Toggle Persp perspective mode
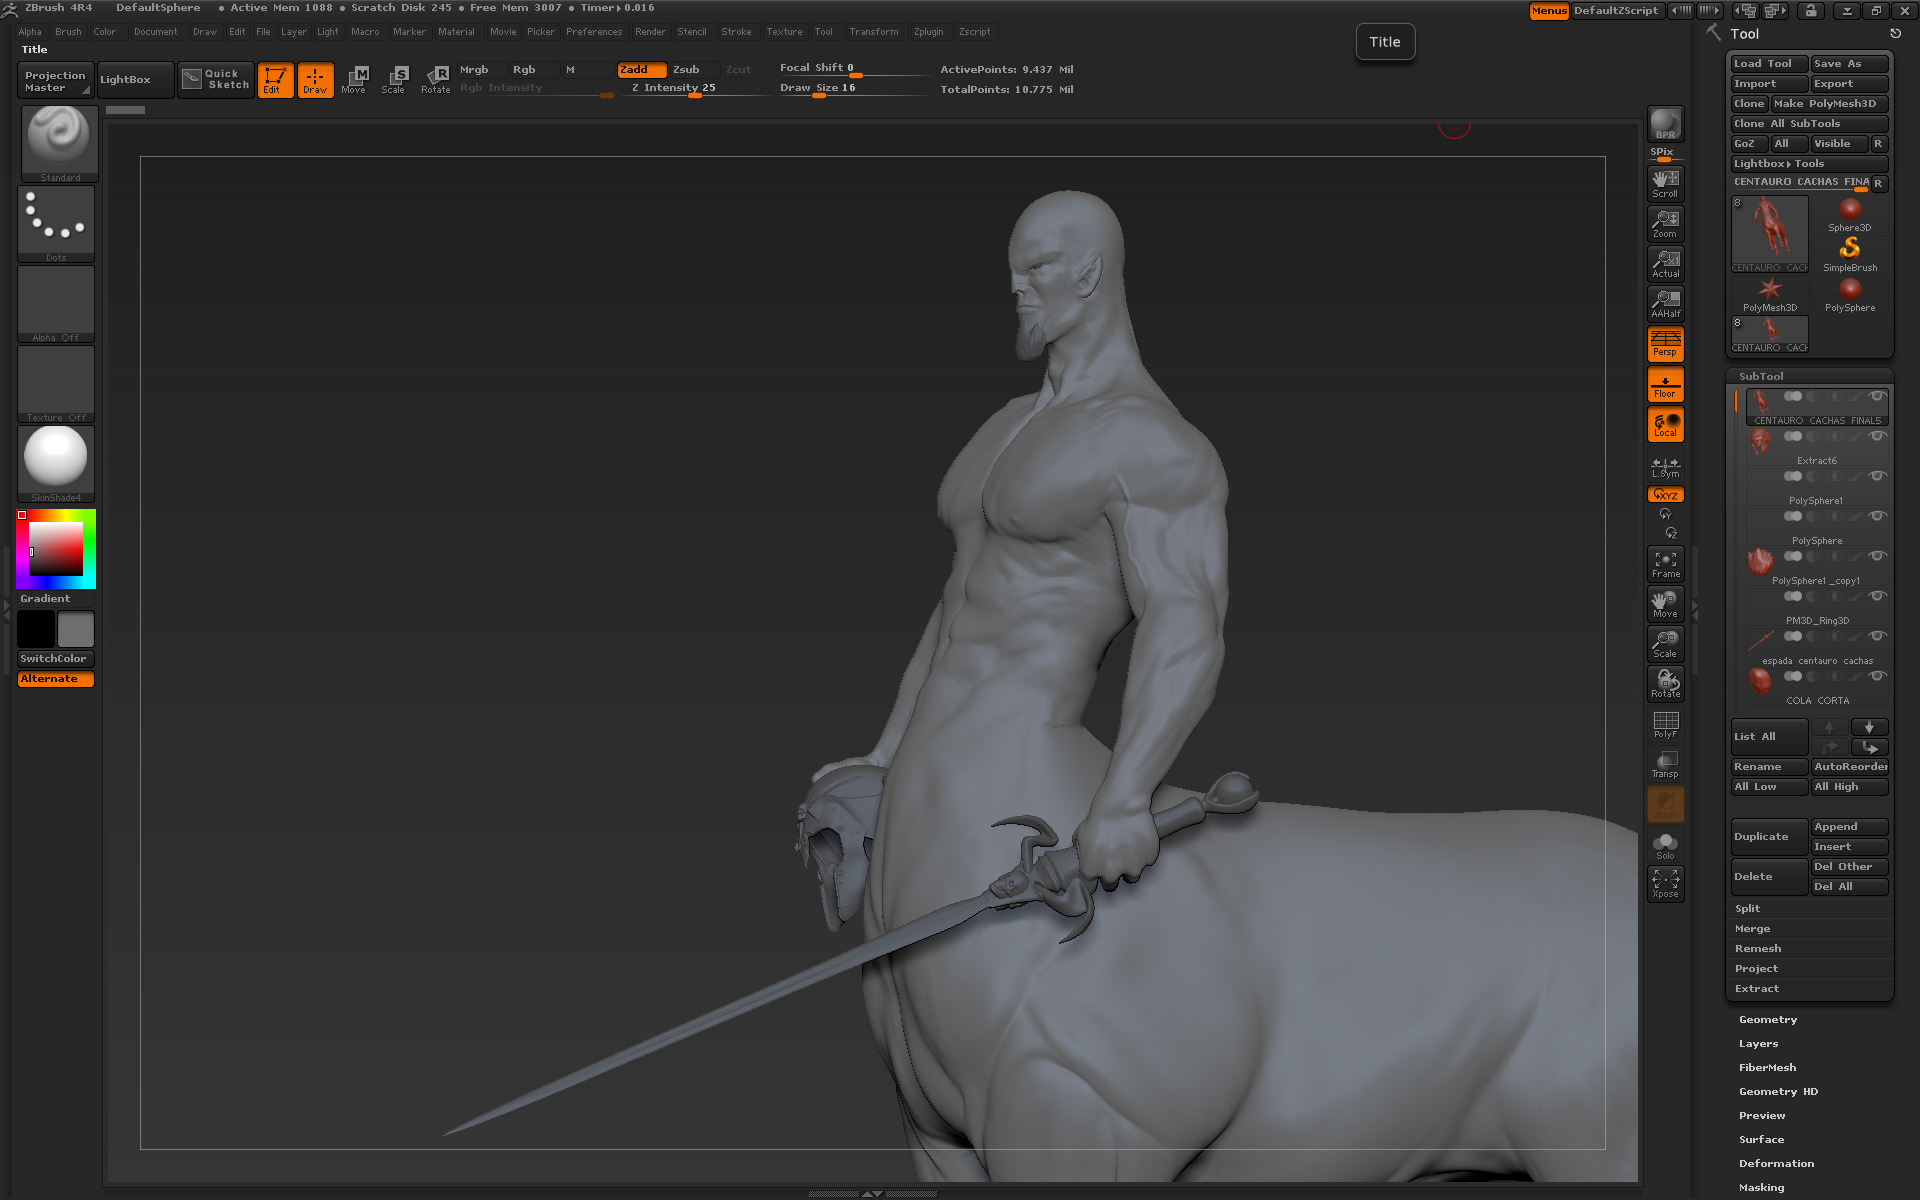Image resolution: width=1920 pixels, height=1200 pixels. click(x=1665, y=343)
